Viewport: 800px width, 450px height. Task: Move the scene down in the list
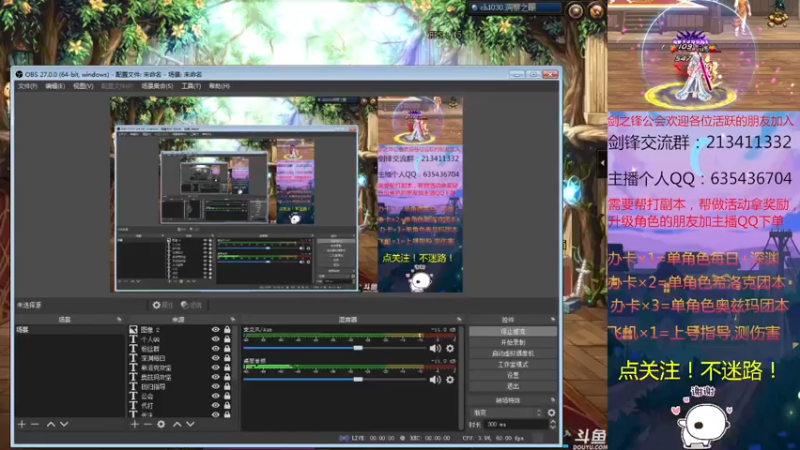(x=64, y=424)
